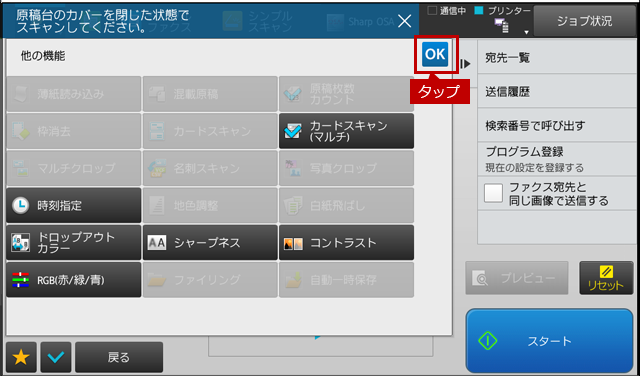Click the yellow リセット reset button
640x376 pixels.
coord(606,278)
